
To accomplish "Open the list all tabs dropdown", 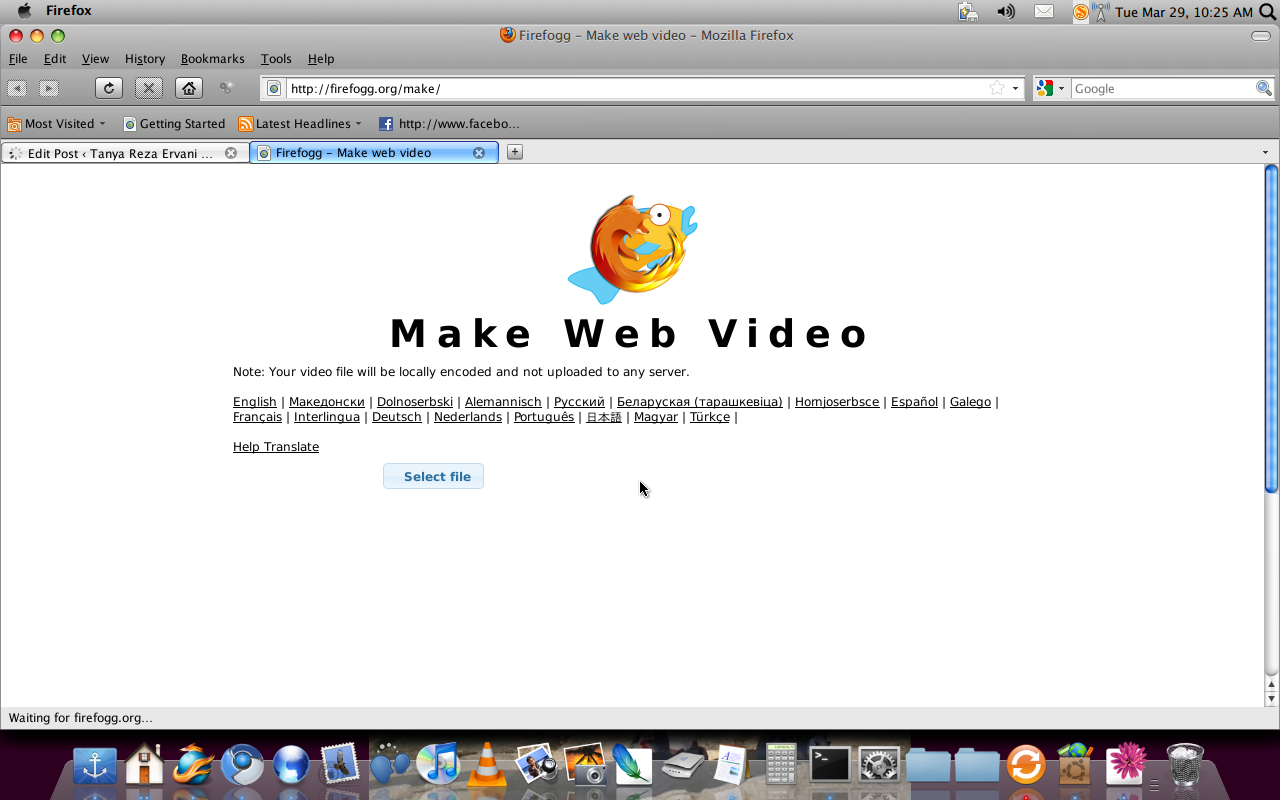I will 1265,153.
